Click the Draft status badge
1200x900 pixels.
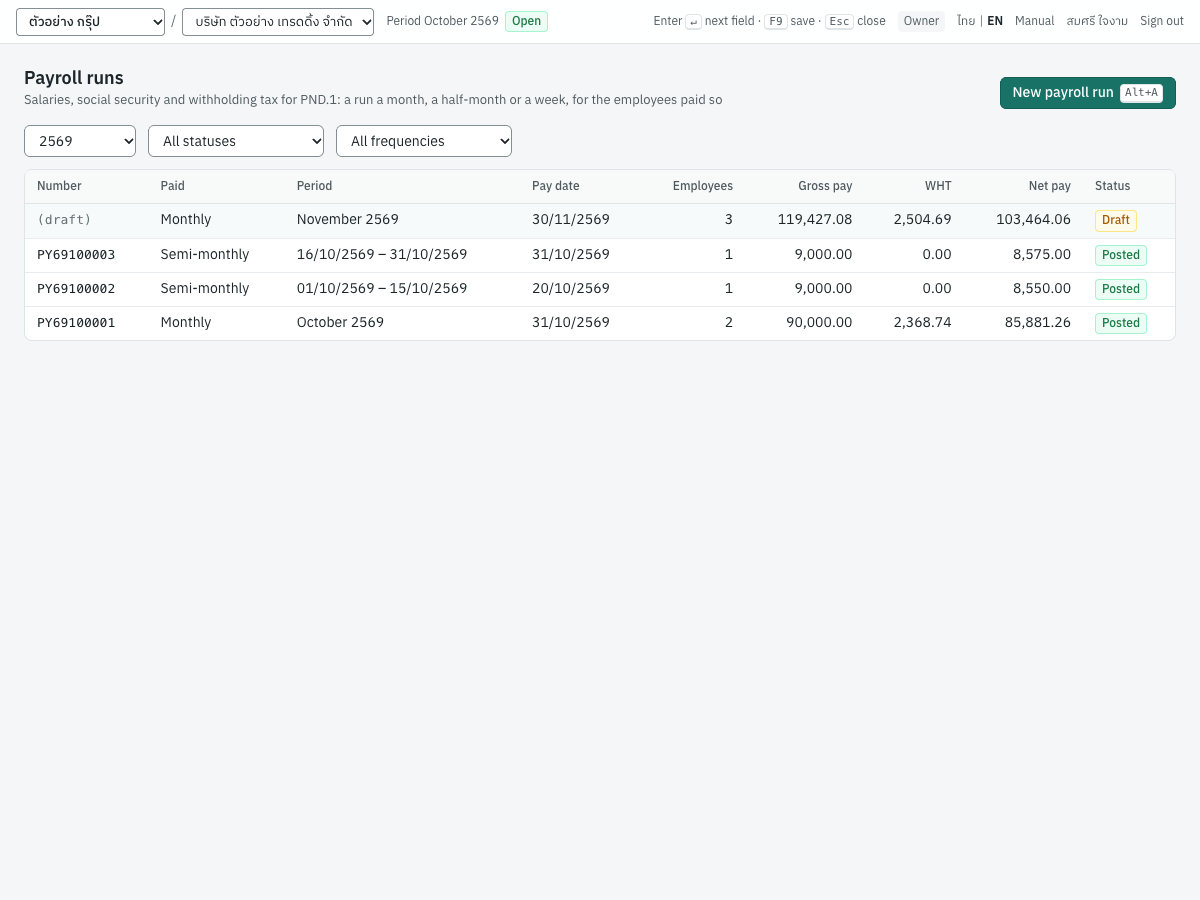(x=1116, y=220)
